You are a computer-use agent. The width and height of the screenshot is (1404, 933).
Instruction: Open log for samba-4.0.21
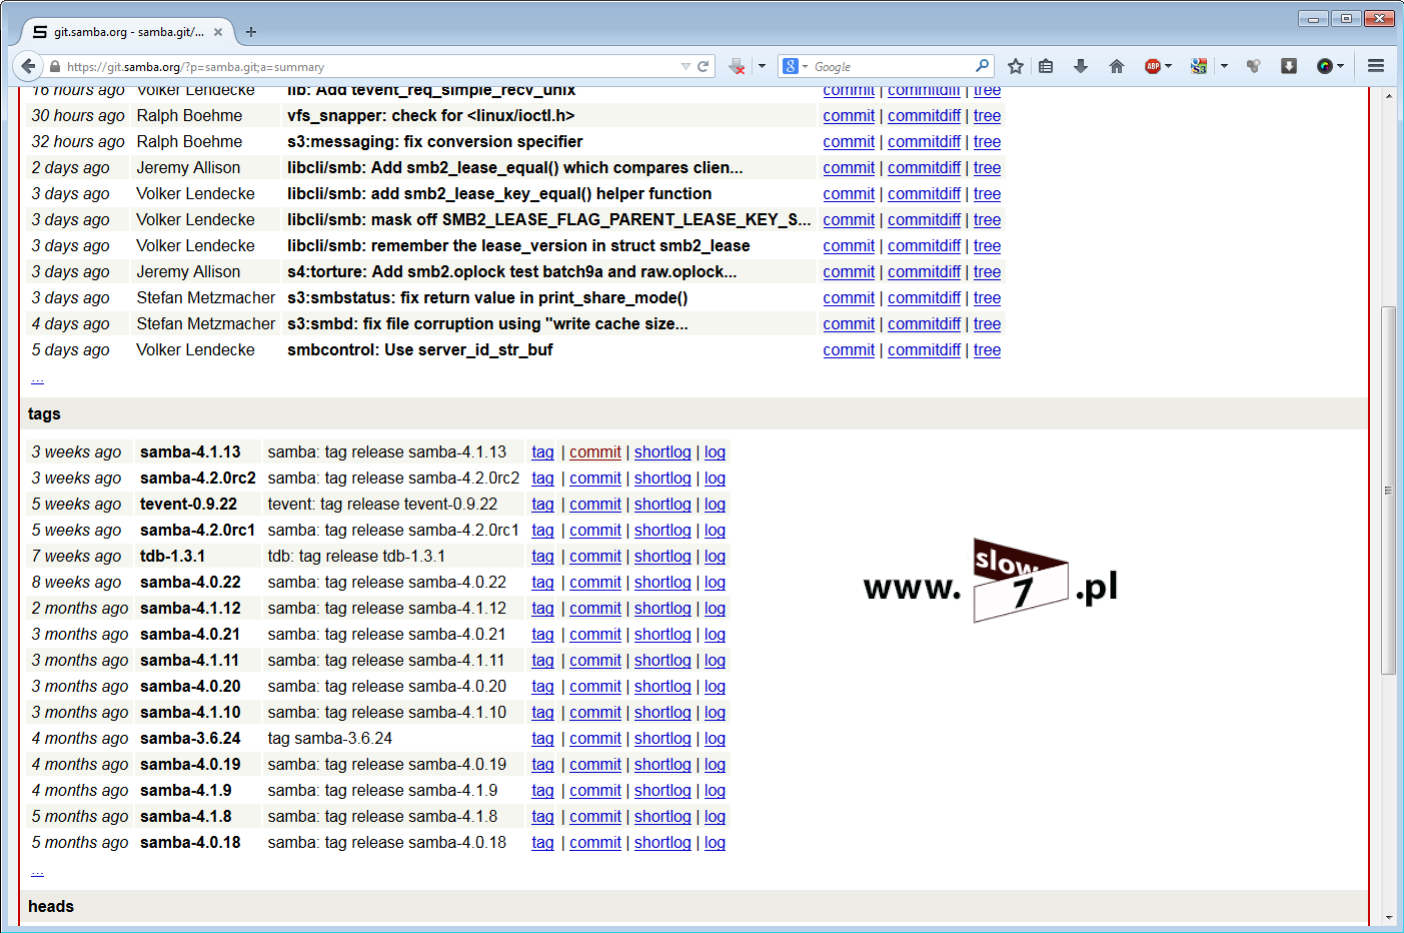[x=715, y=634]
